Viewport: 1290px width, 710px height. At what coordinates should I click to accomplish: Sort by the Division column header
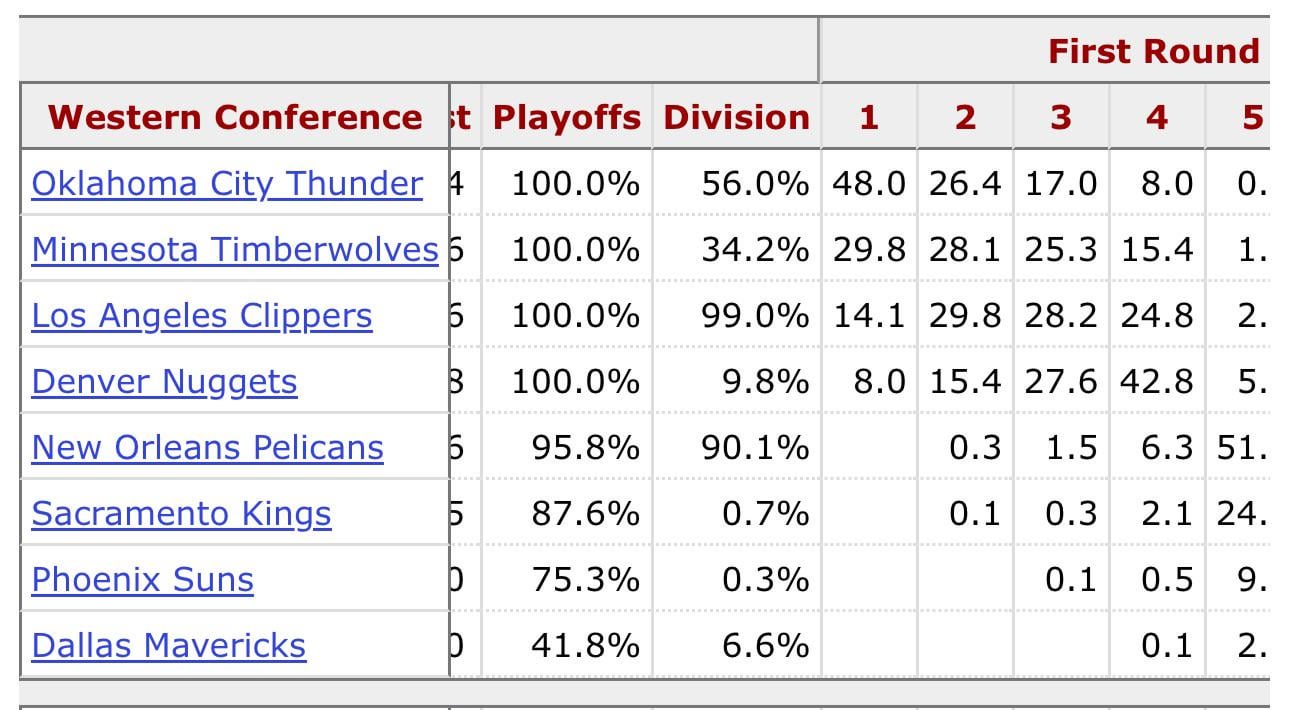click(x=736, y=117)
